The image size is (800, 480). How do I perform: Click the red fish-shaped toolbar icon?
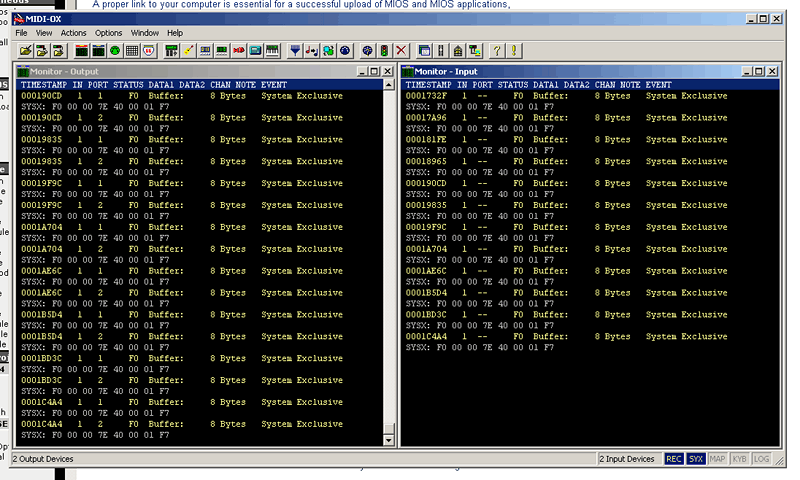point(239,50)
